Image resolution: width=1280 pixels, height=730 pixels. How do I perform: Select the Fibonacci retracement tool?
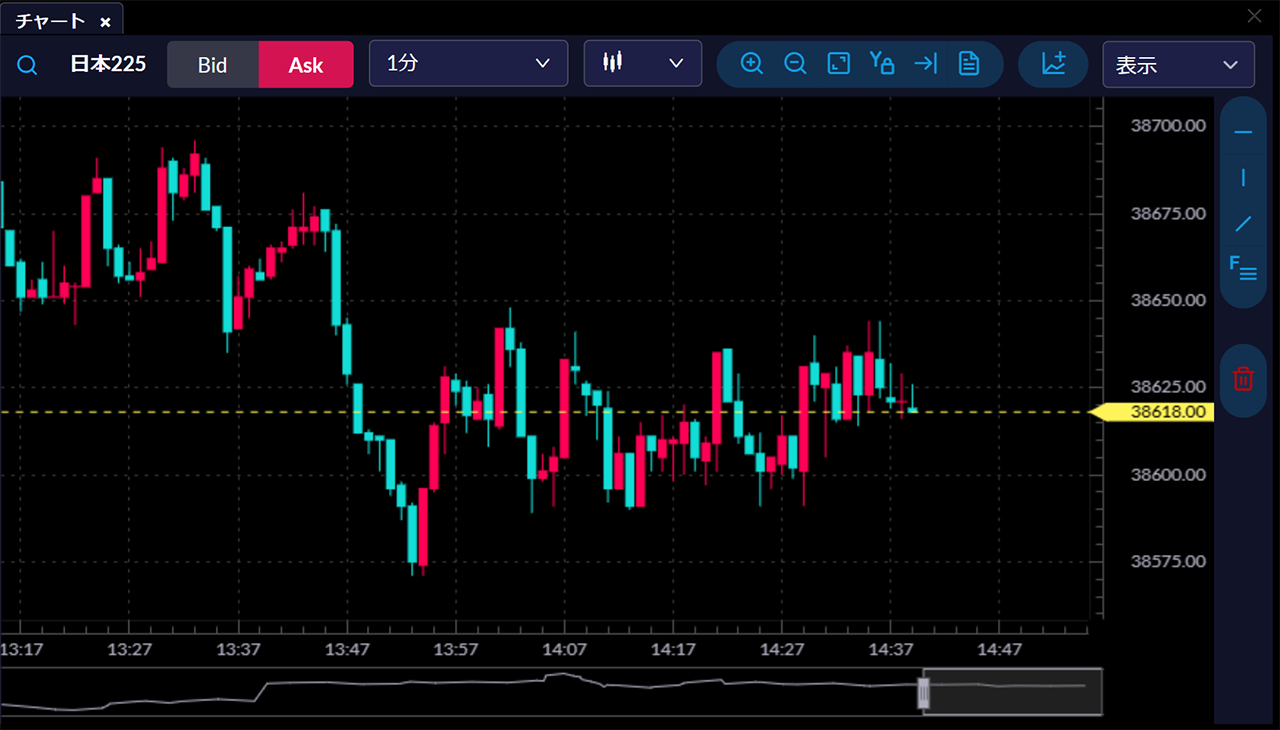pos(1243,268)
